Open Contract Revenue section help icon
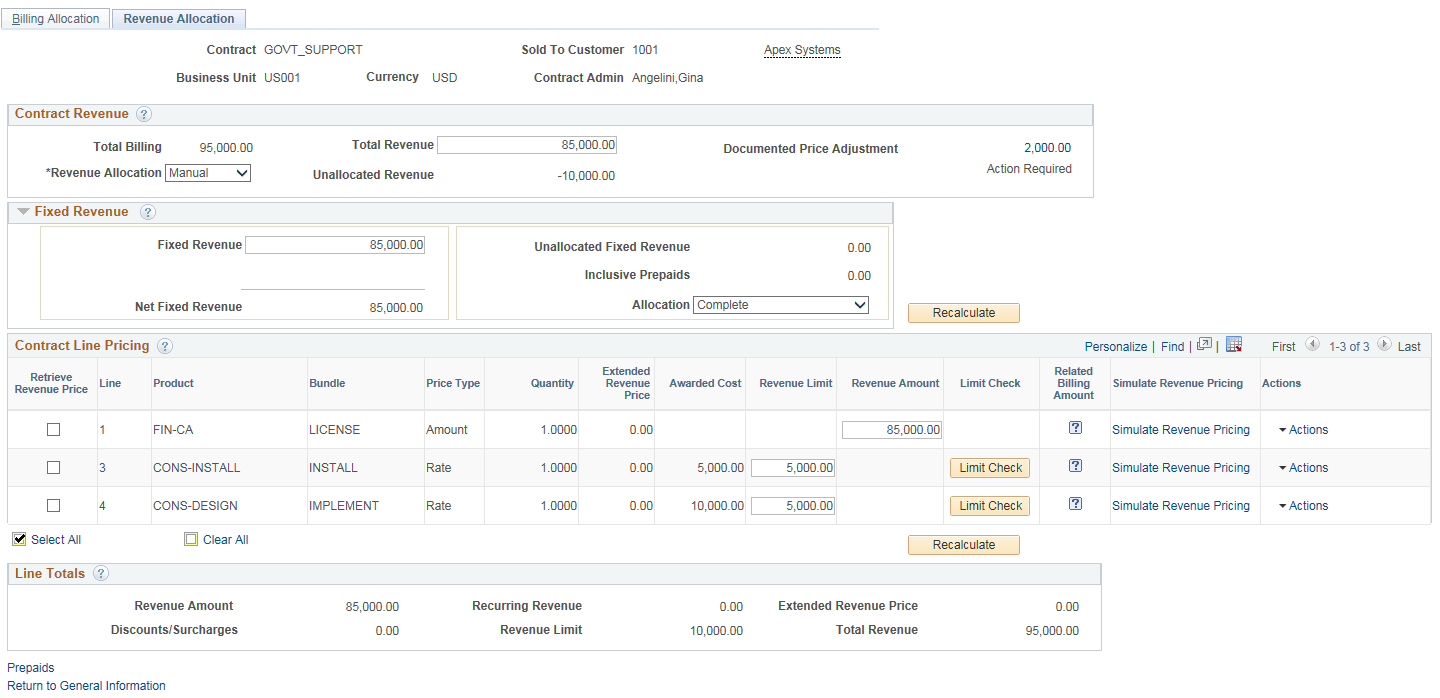This screenshot has width=1440, height=698. [144, 114]
